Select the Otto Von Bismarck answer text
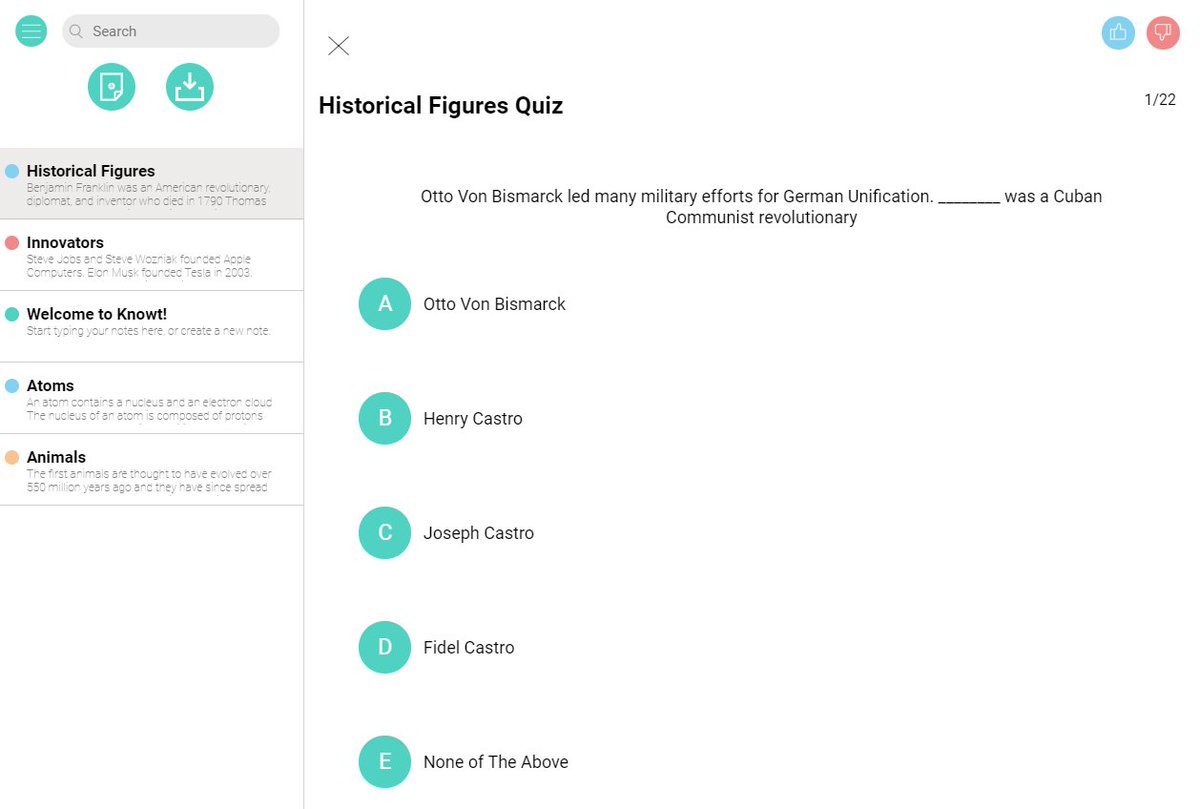The height and width of the screenshot is (809, 1200). [x=494, y=304]
